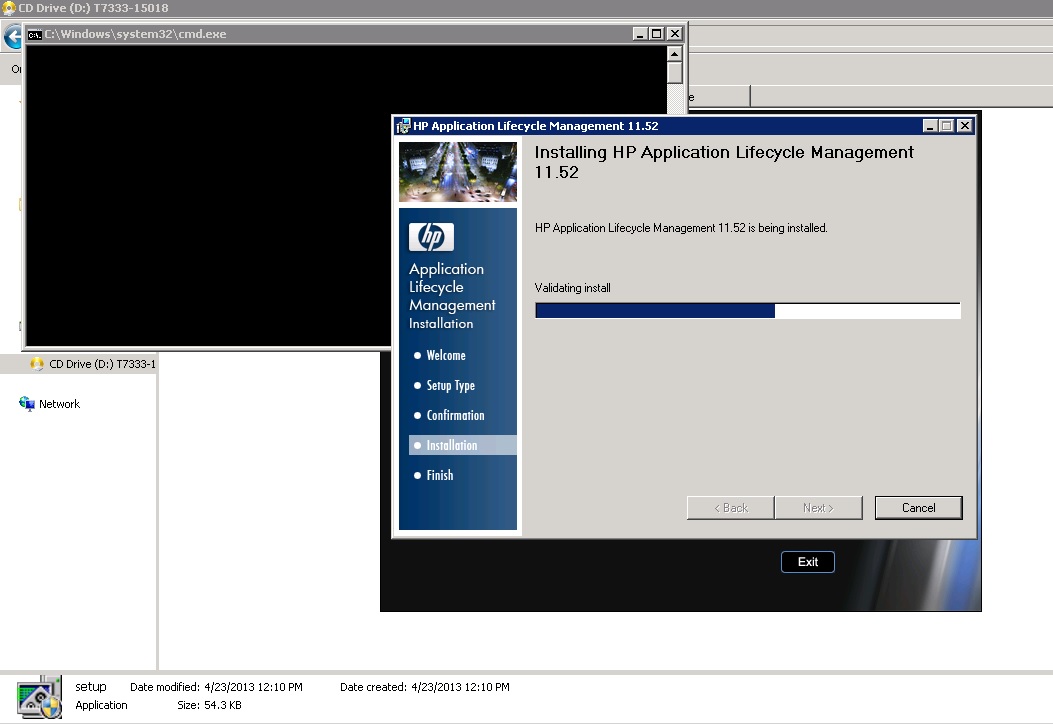Click the HP logo in installer sidebar
Screen dimensions: 1053x725
click(431, 237)
